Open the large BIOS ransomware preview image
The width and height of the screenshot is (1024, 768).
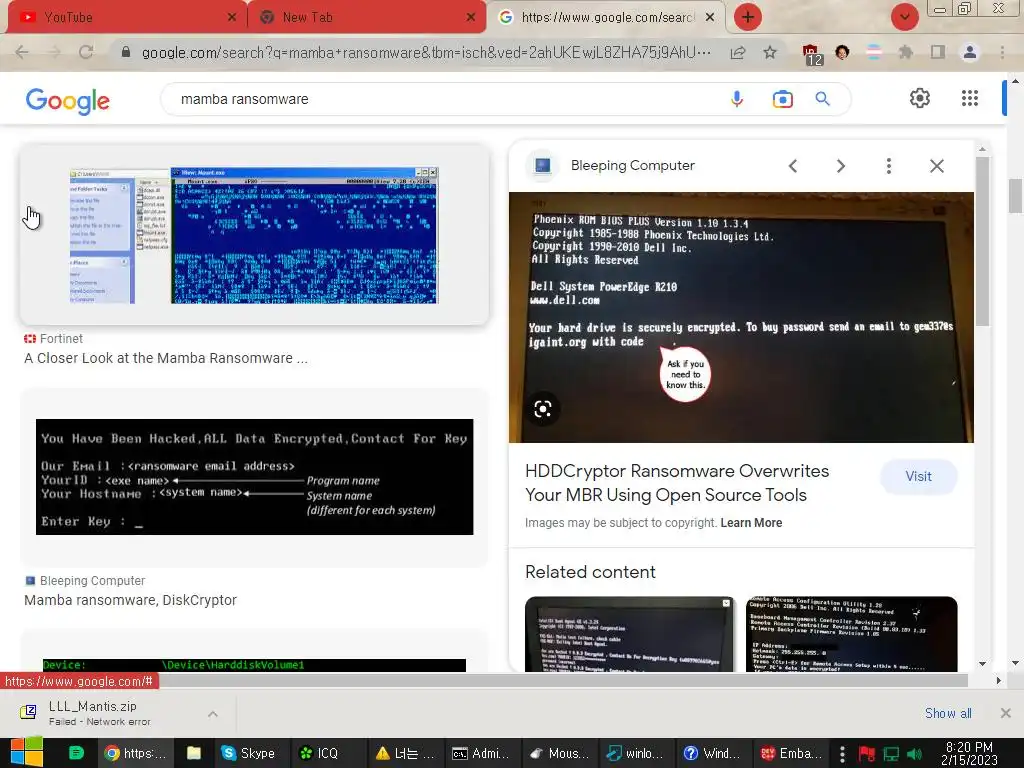click(x=741, y=317)
